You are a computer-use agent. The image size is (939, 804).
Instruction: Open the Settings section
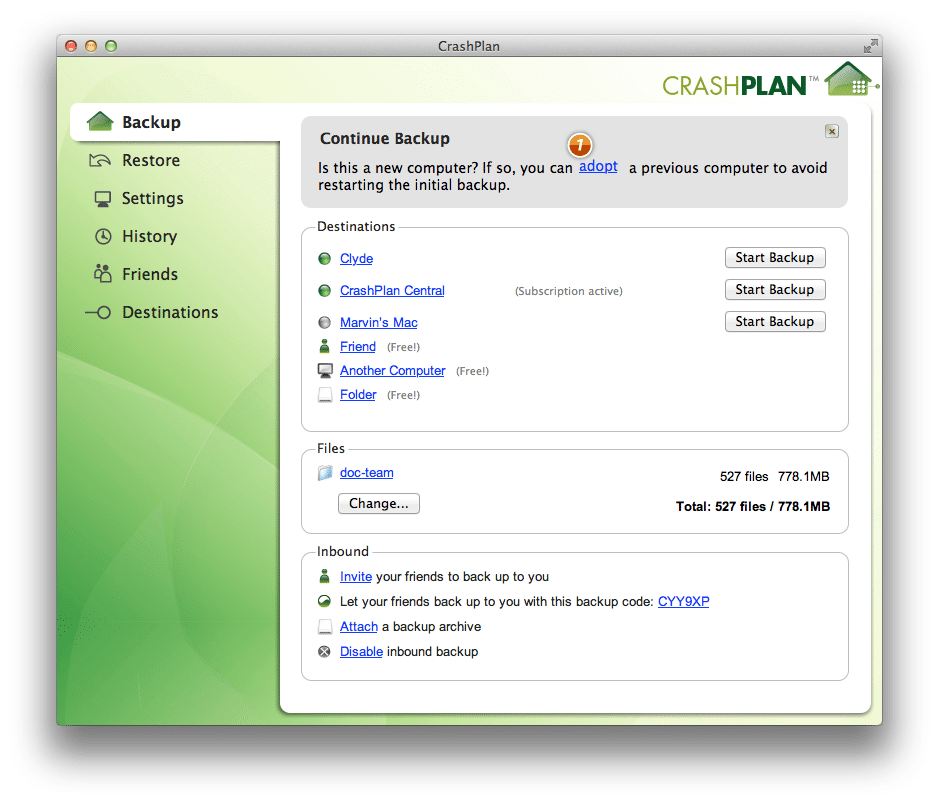(x=153, y=198)
